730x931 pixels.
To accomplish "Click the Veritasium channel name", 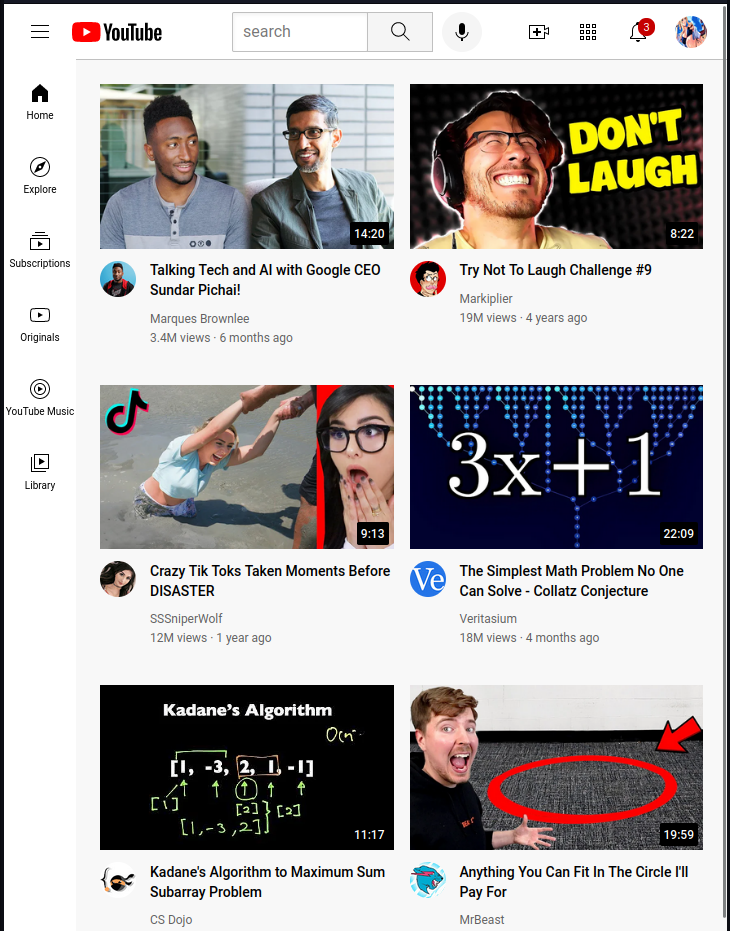I will click(x=488, y=619).
